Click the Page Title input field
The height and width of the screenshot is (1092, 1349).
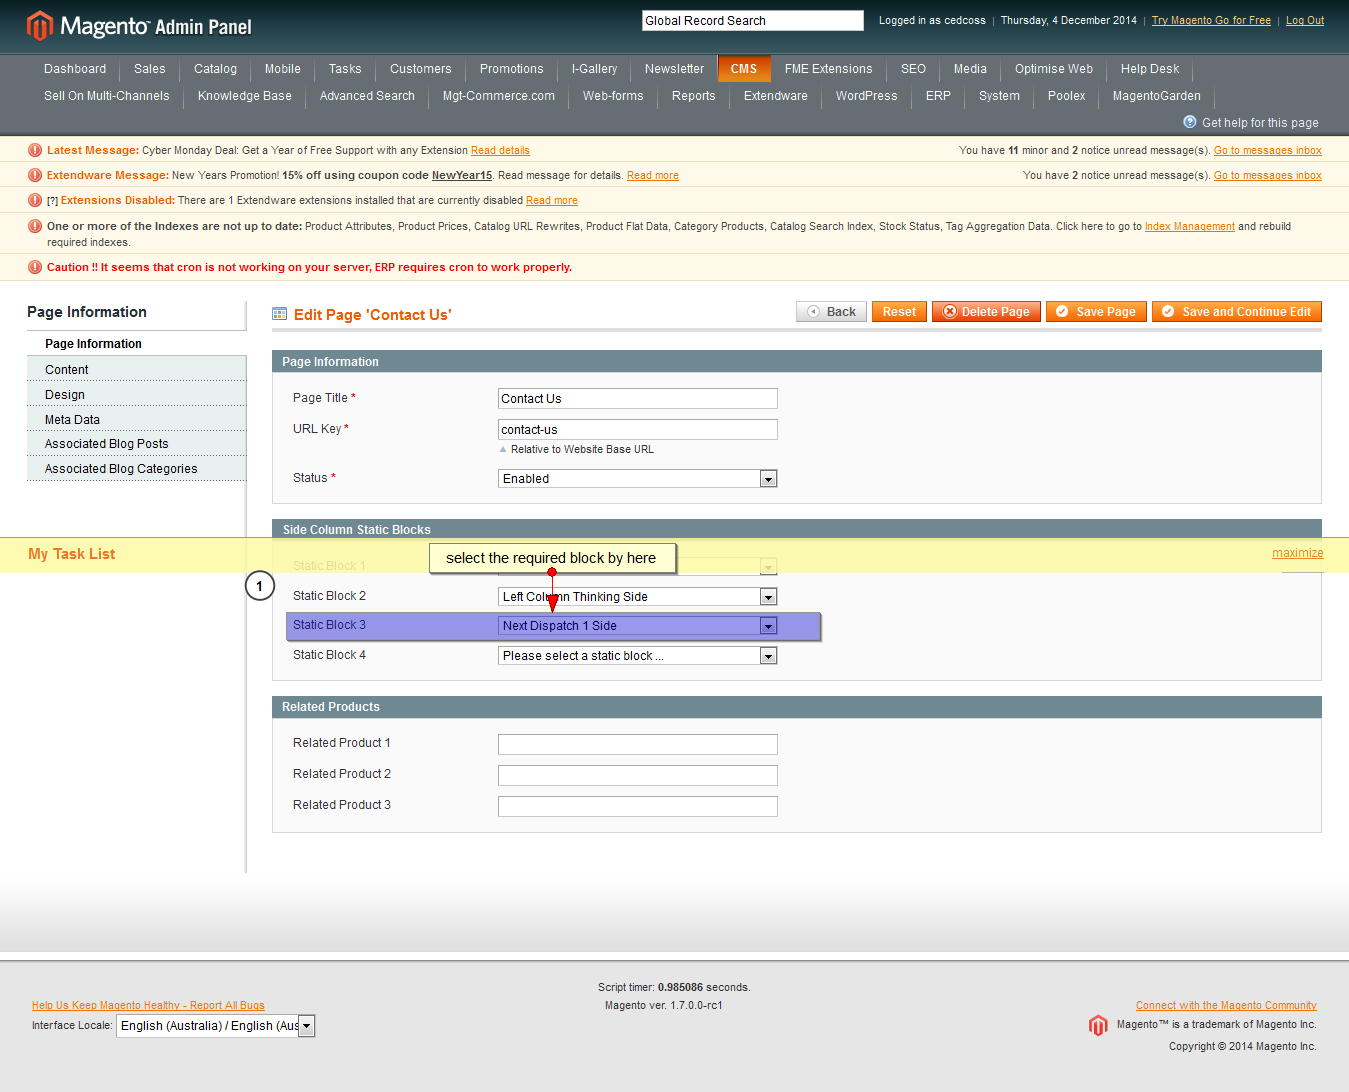tap(637, 399)
